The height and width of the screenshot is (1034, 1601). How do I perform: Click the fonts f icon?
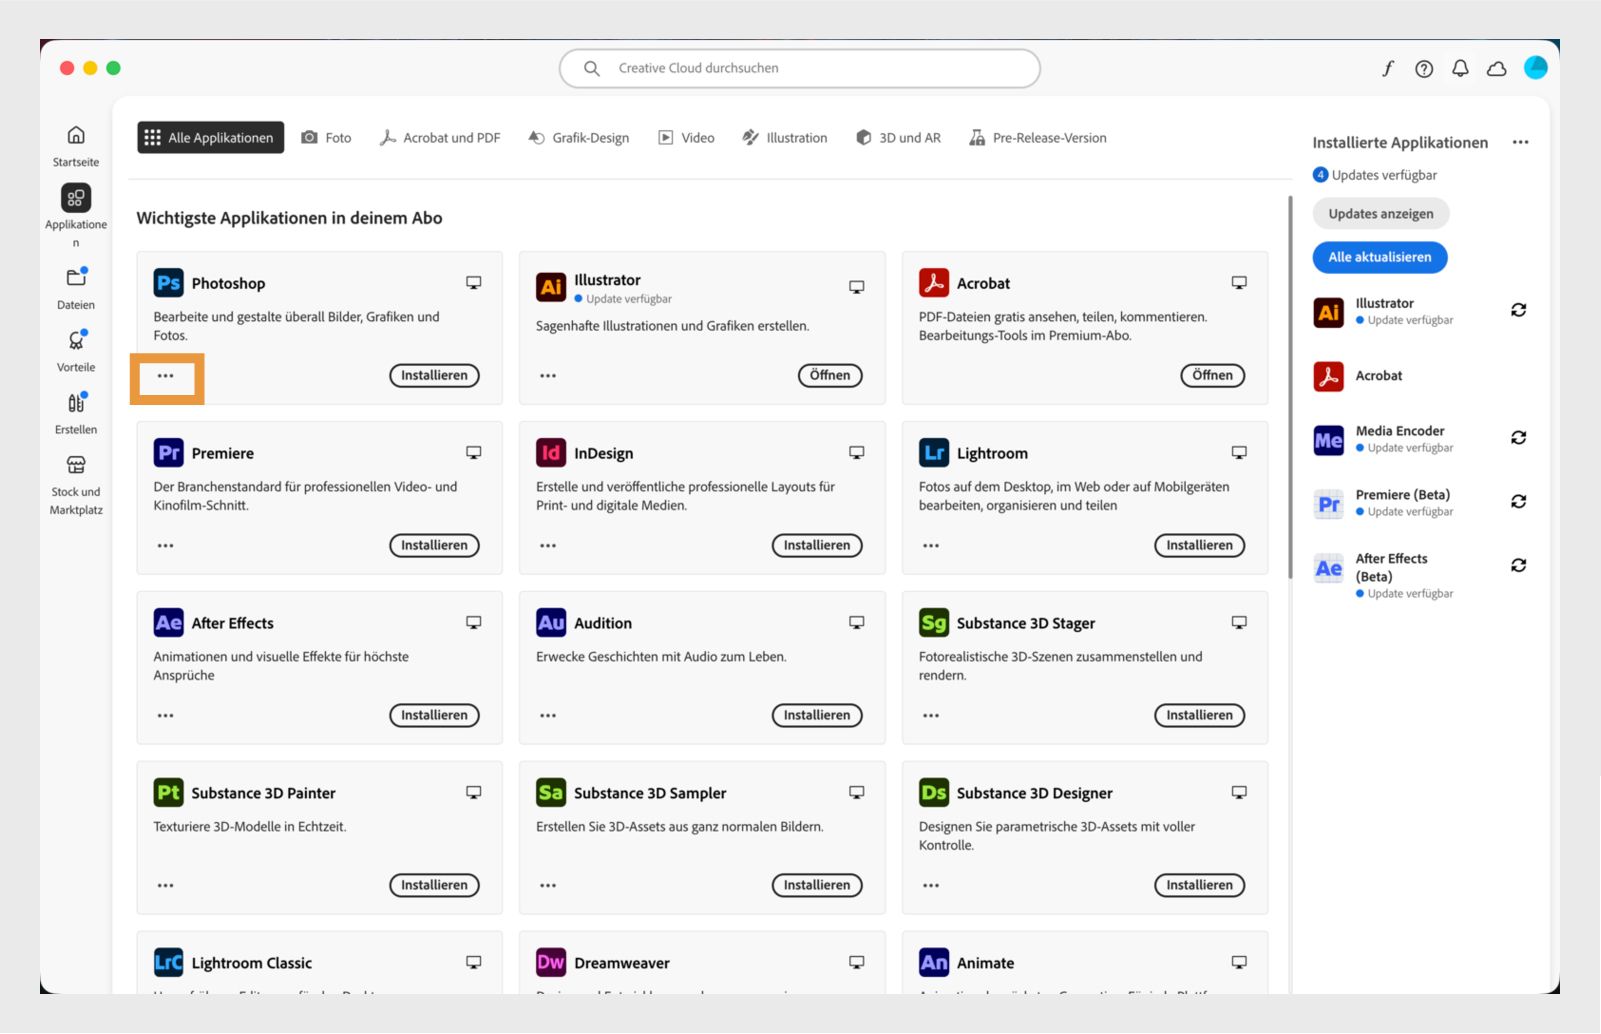click(x=1388, y=68)
